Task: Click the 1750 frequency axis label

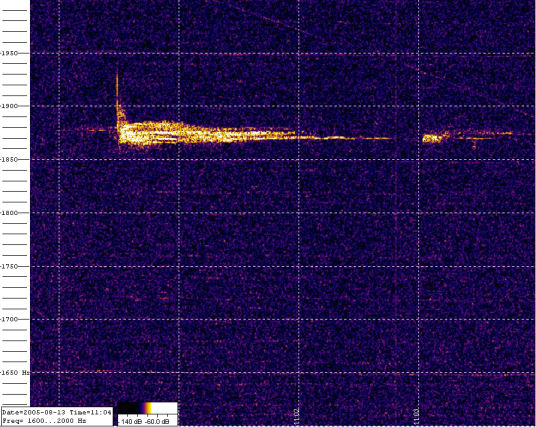Action: click(x=9, y=266)
